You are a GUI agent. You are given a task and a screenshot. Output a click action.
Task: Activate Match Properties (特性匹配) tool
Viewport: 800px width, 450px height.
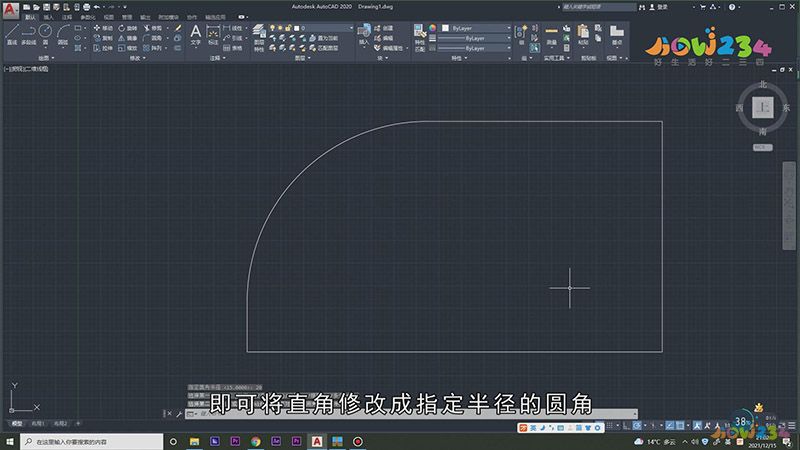click(419, 37)
